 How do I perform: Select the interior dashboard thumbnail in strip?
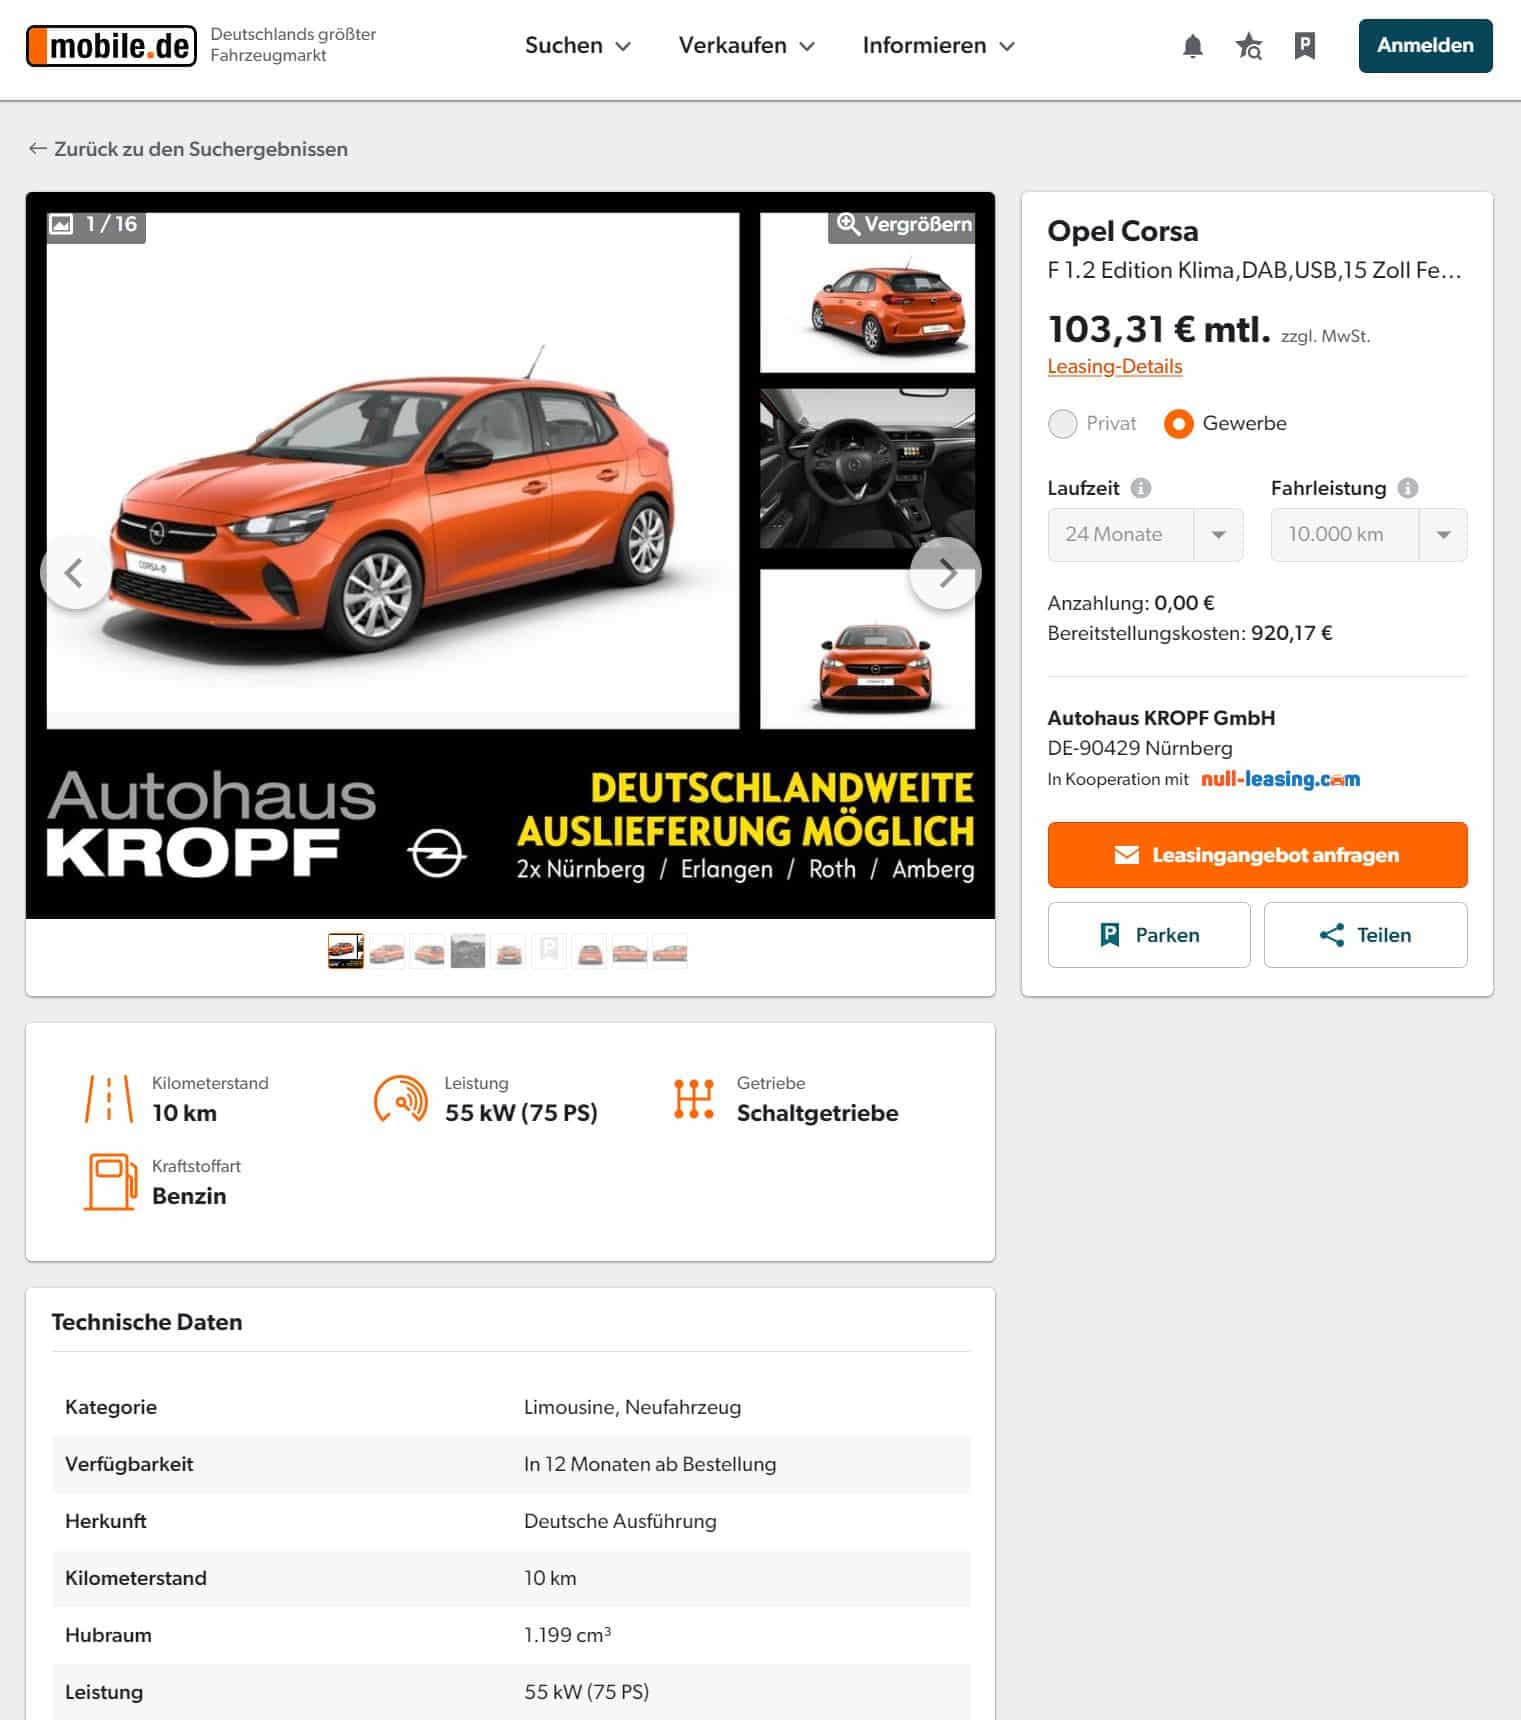[468, 951]
